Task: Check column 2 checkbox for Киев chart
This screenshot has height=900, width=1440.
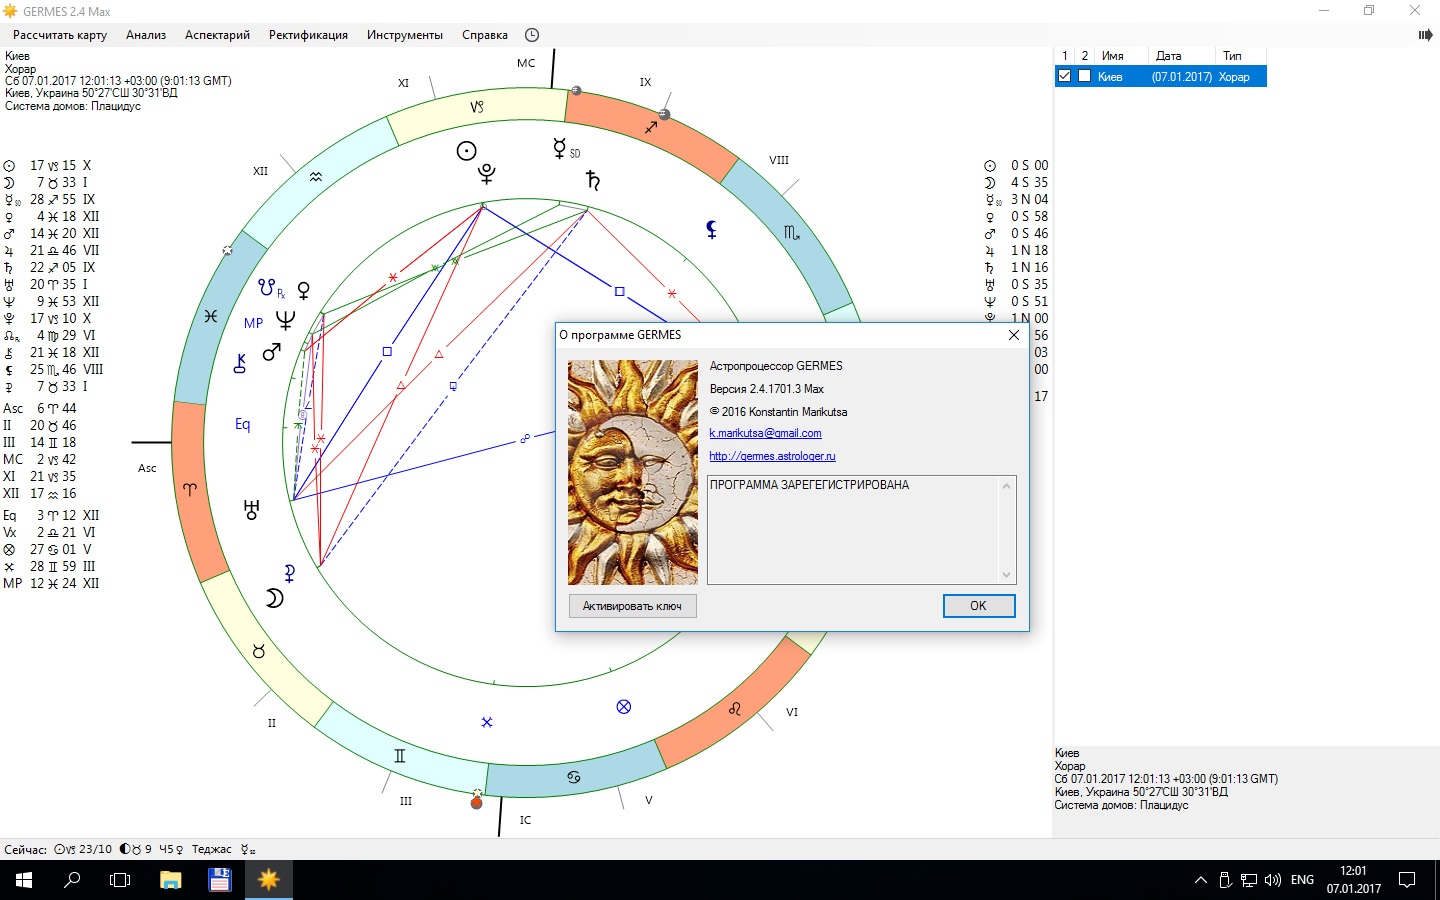Action: [x=1084, y=76]
